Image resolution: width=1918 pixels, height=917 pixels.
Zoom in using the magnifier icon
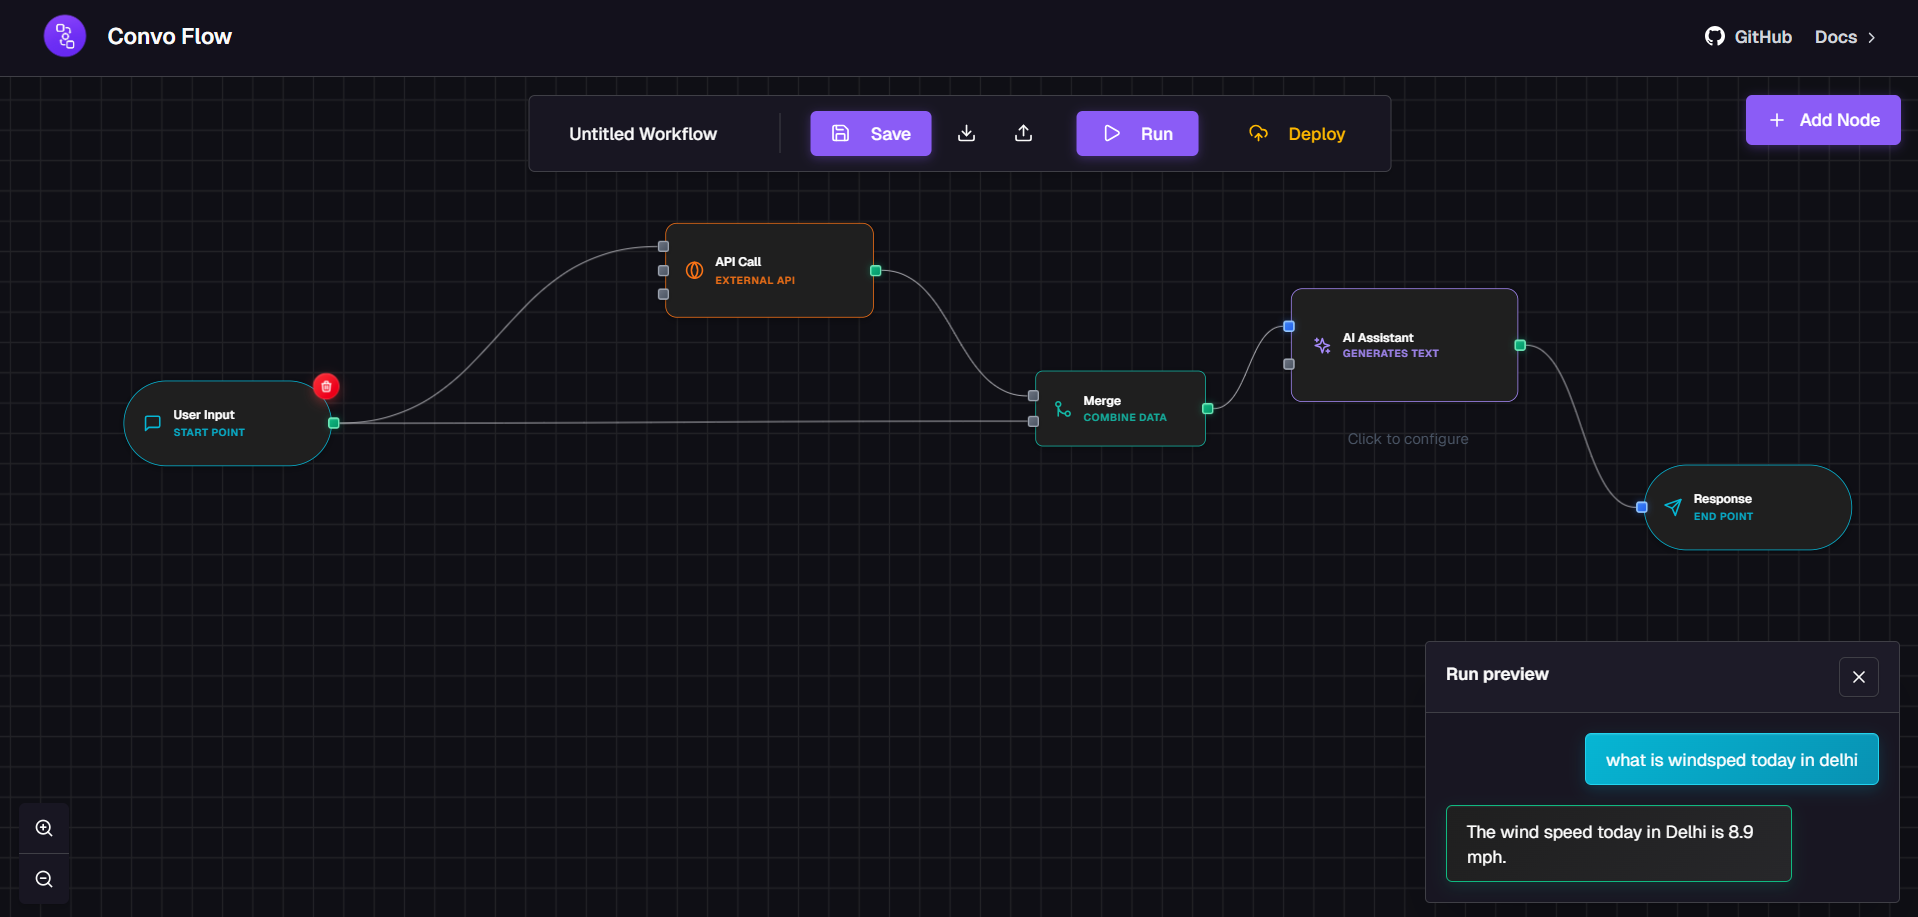tap(44, 827)
